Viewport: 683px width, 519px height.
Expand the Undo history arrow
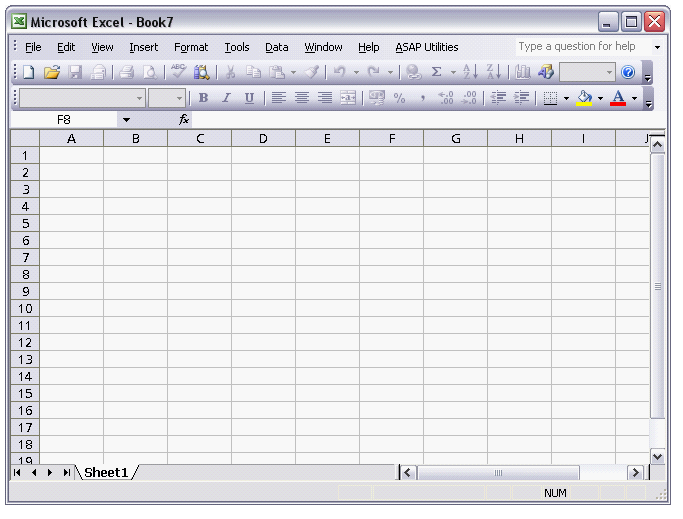coord(356,73)
